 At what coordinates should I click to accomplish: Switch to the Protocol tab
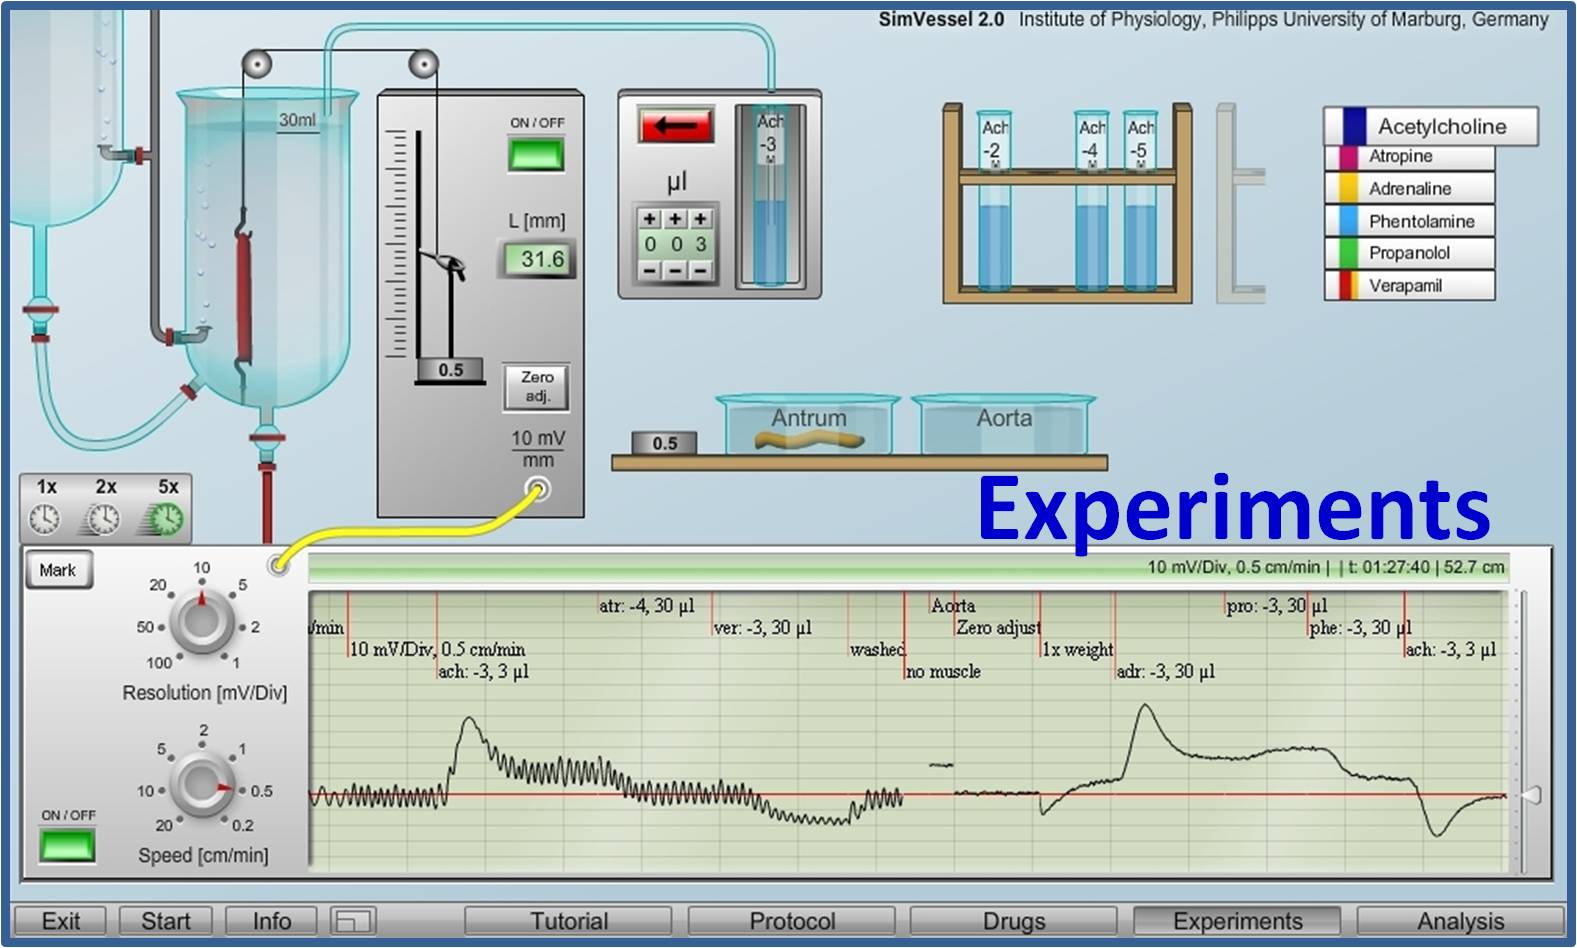pos(792,921)
